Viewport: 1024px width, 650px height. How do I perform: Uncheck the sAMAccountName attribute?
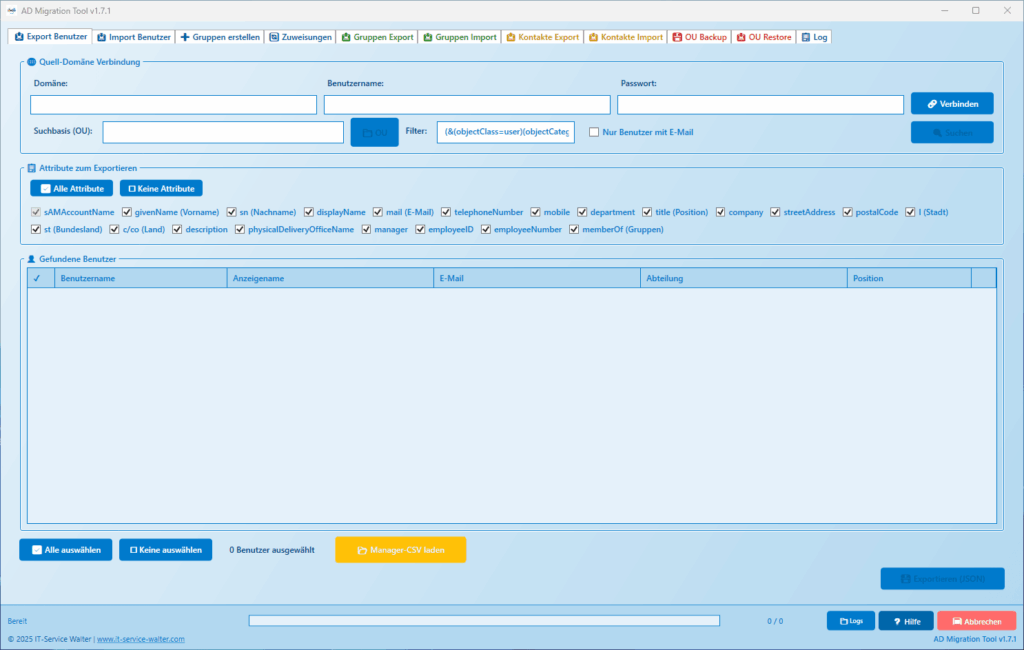tap(37, 211)
